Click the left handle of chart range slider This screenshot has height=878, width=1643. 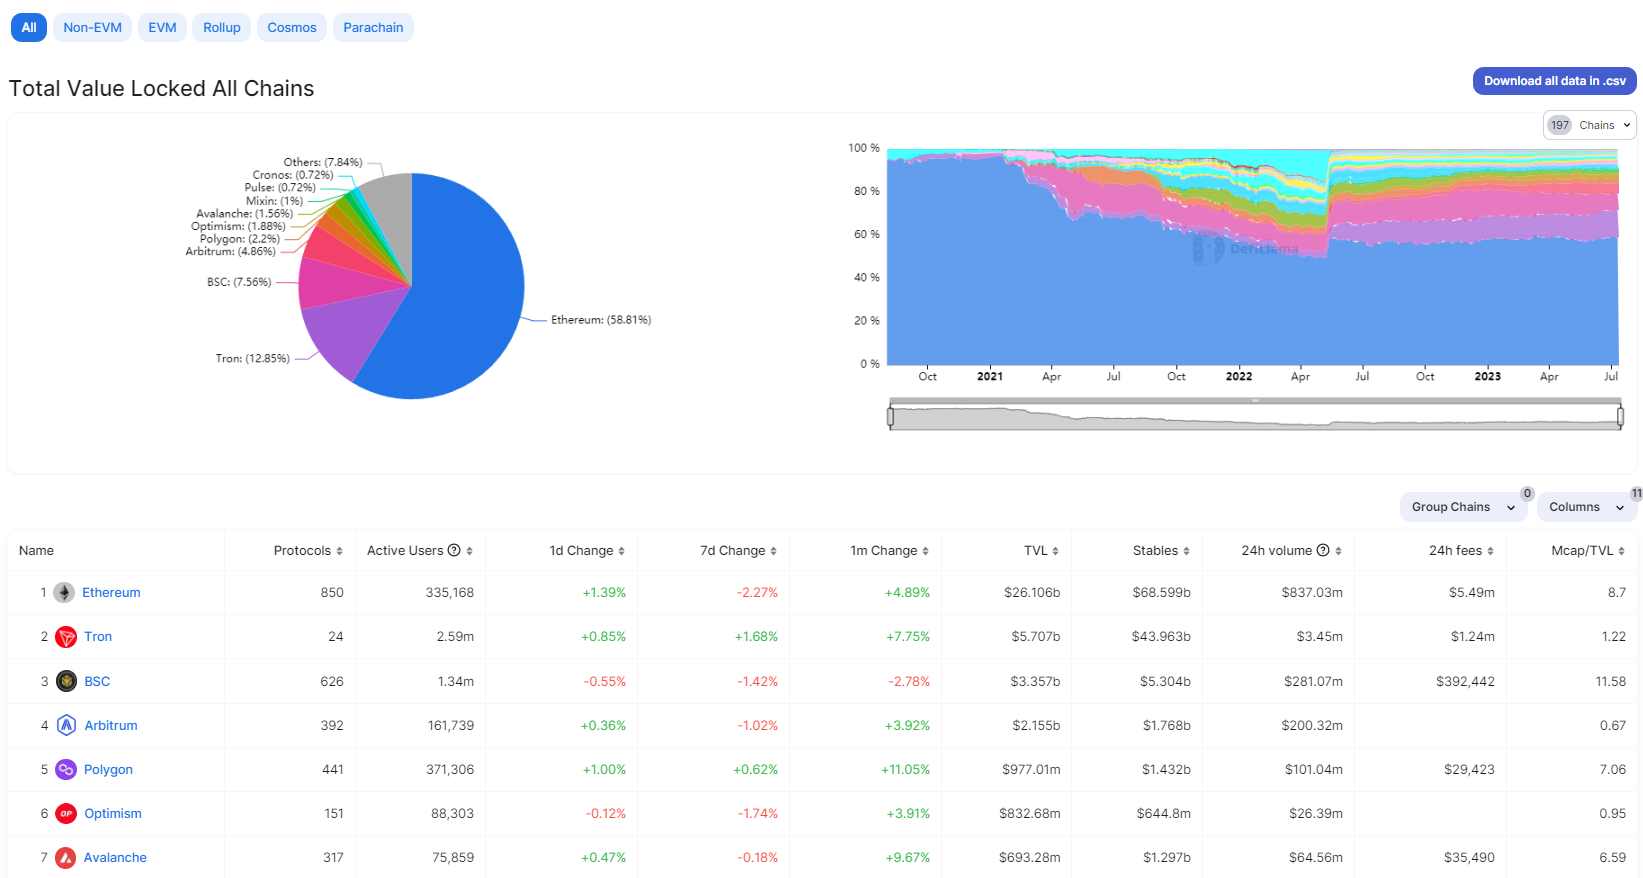(x=890, y=416)
